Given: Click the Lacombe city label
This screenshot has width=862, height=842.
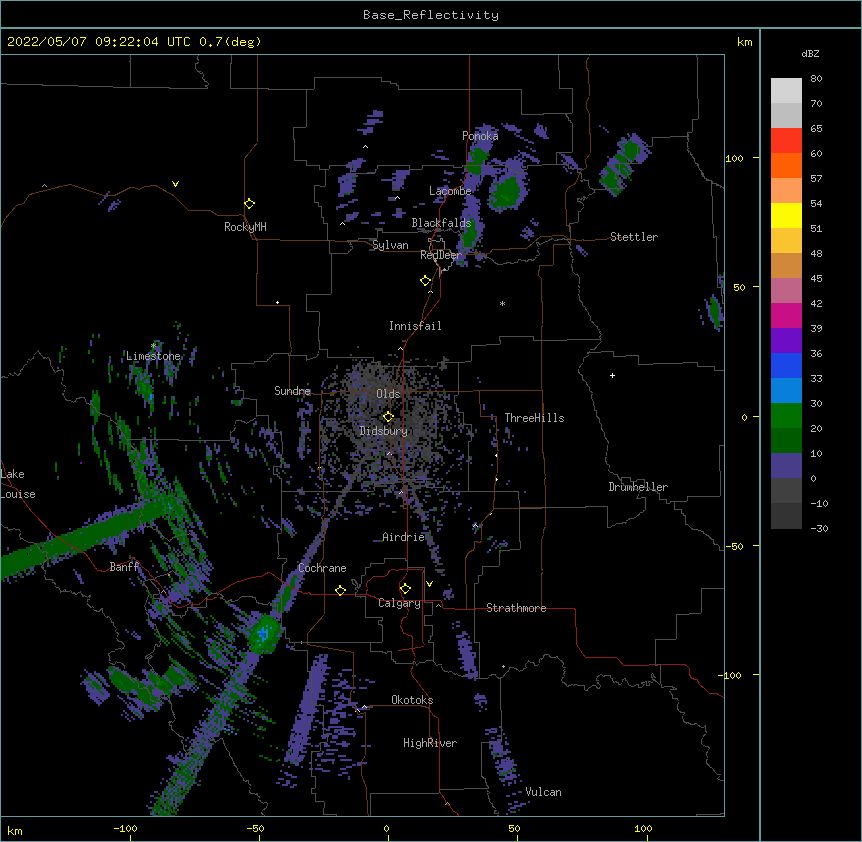Looking at the screenshot, I should click(450, 191).
